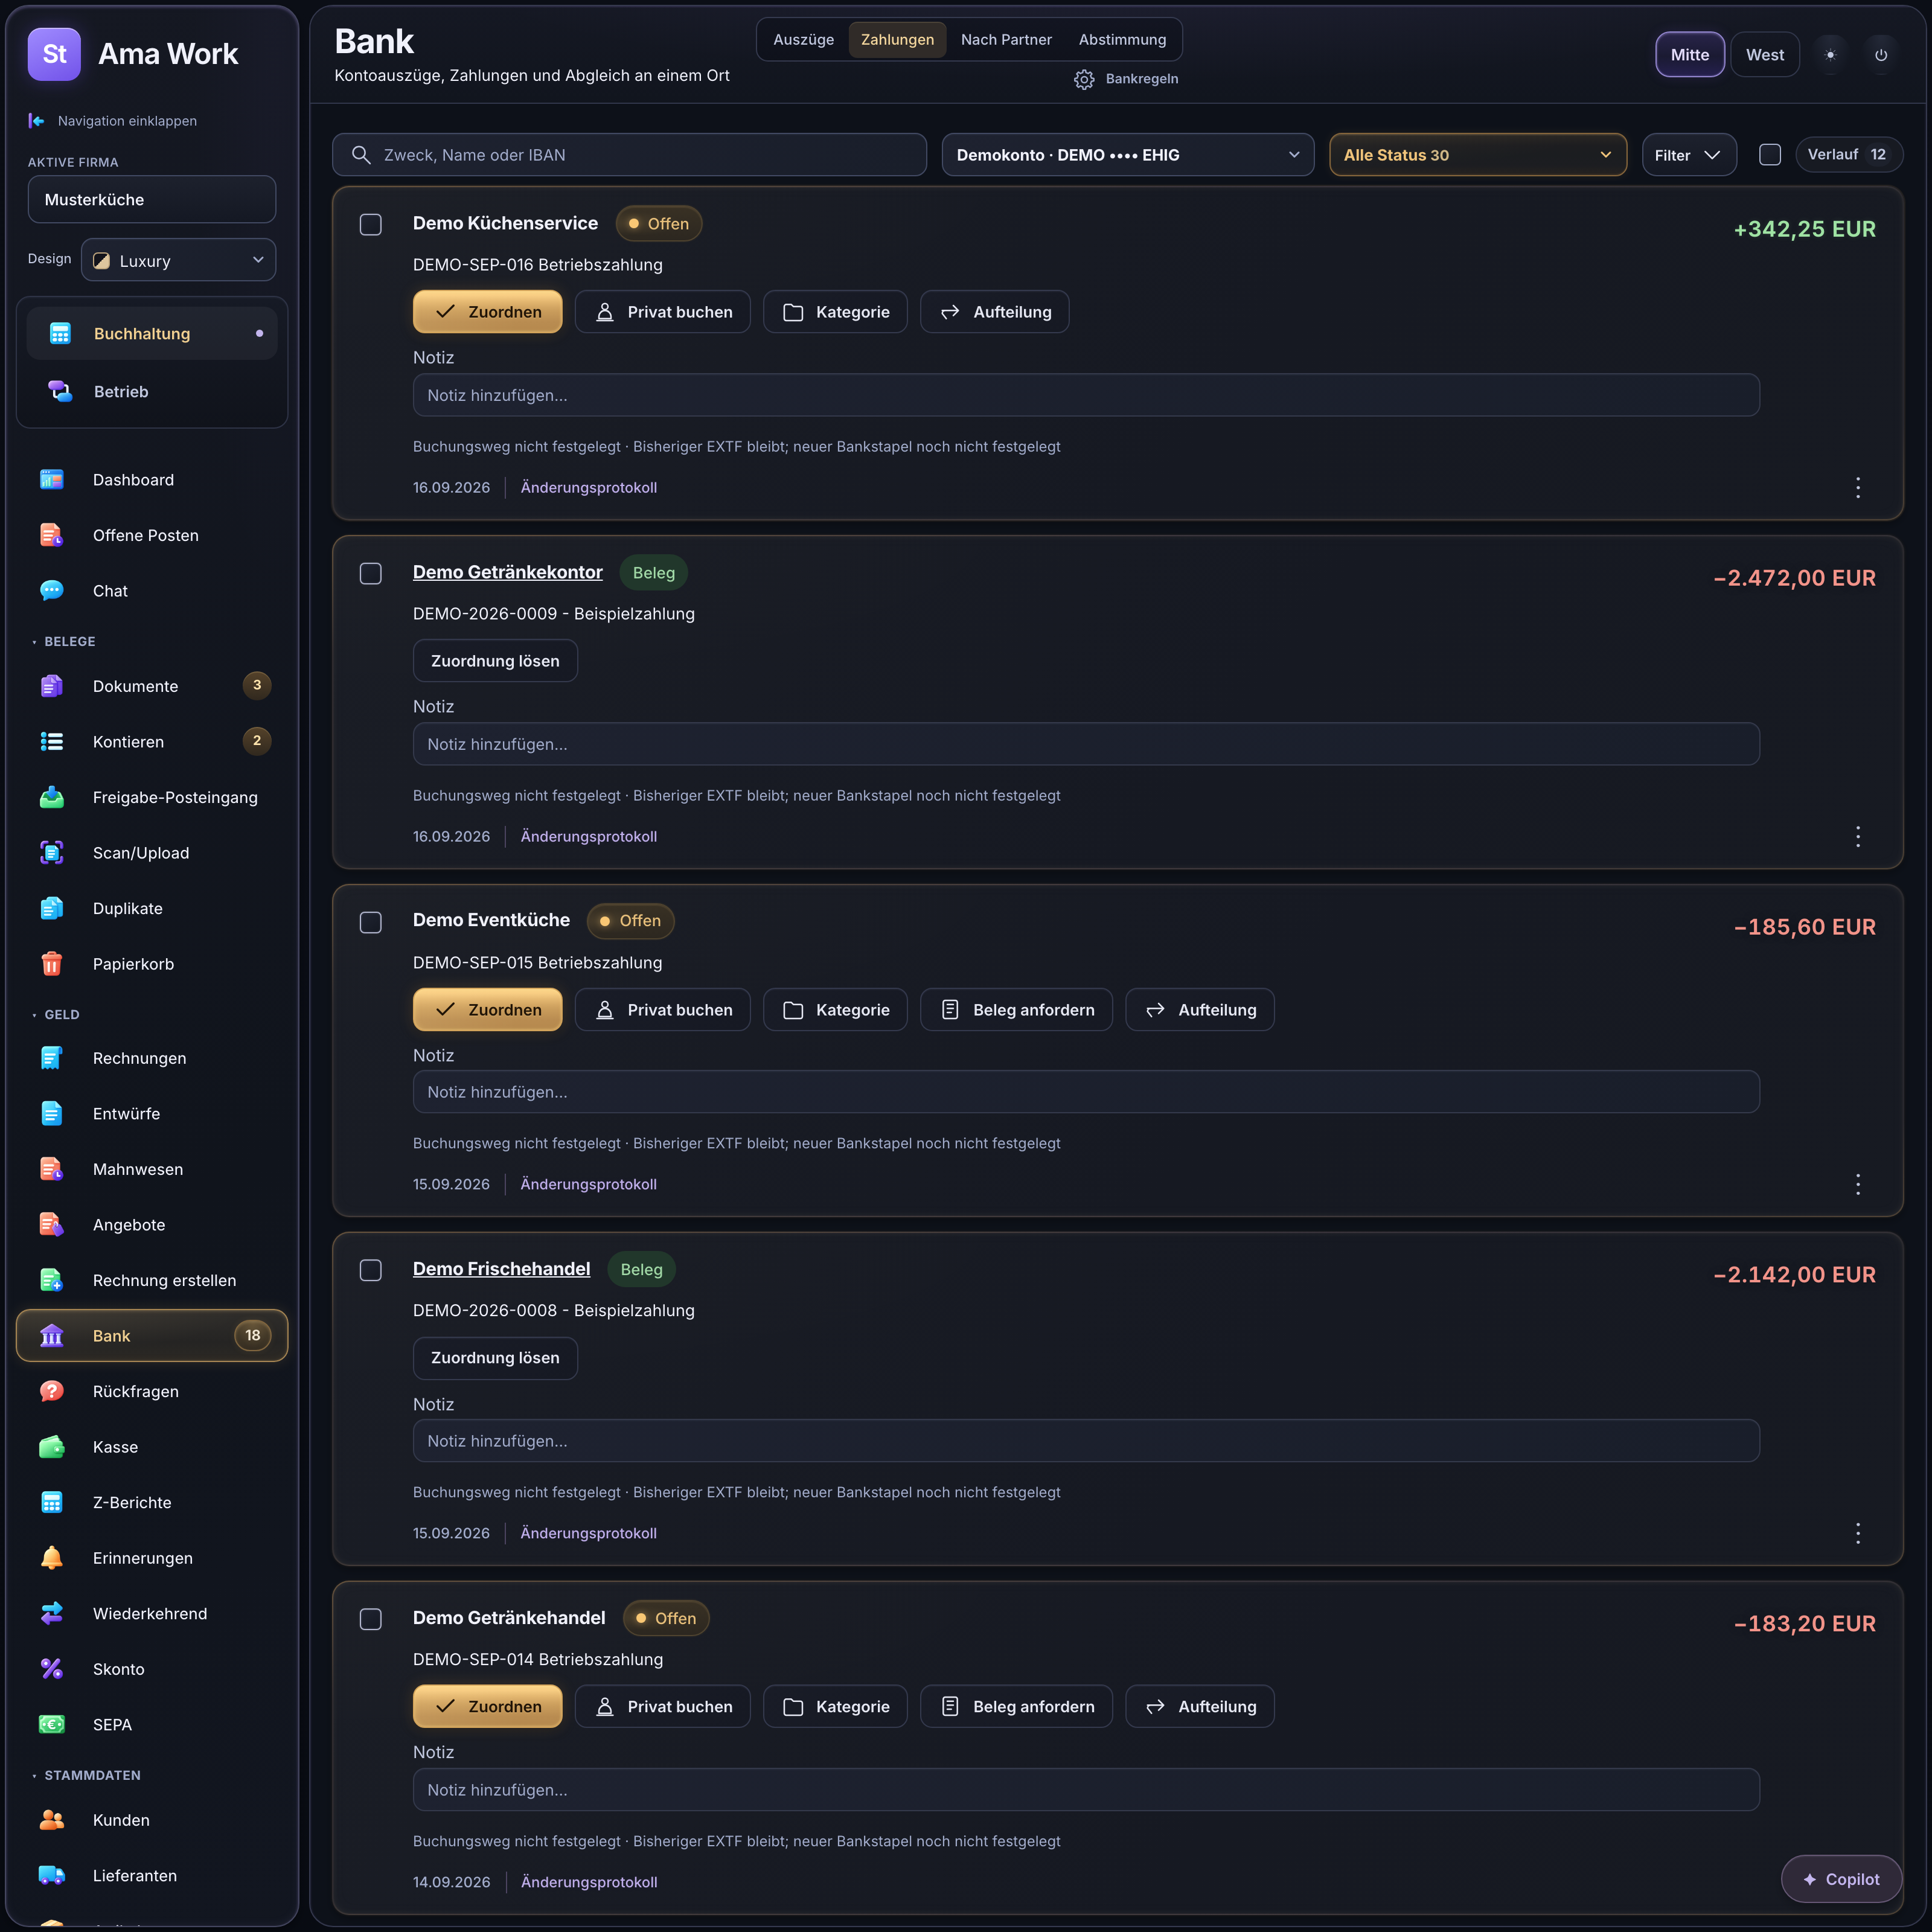Open Rückfragen question icon
Viewport: 1932px width, 1932px height.
click(52, 1391)
